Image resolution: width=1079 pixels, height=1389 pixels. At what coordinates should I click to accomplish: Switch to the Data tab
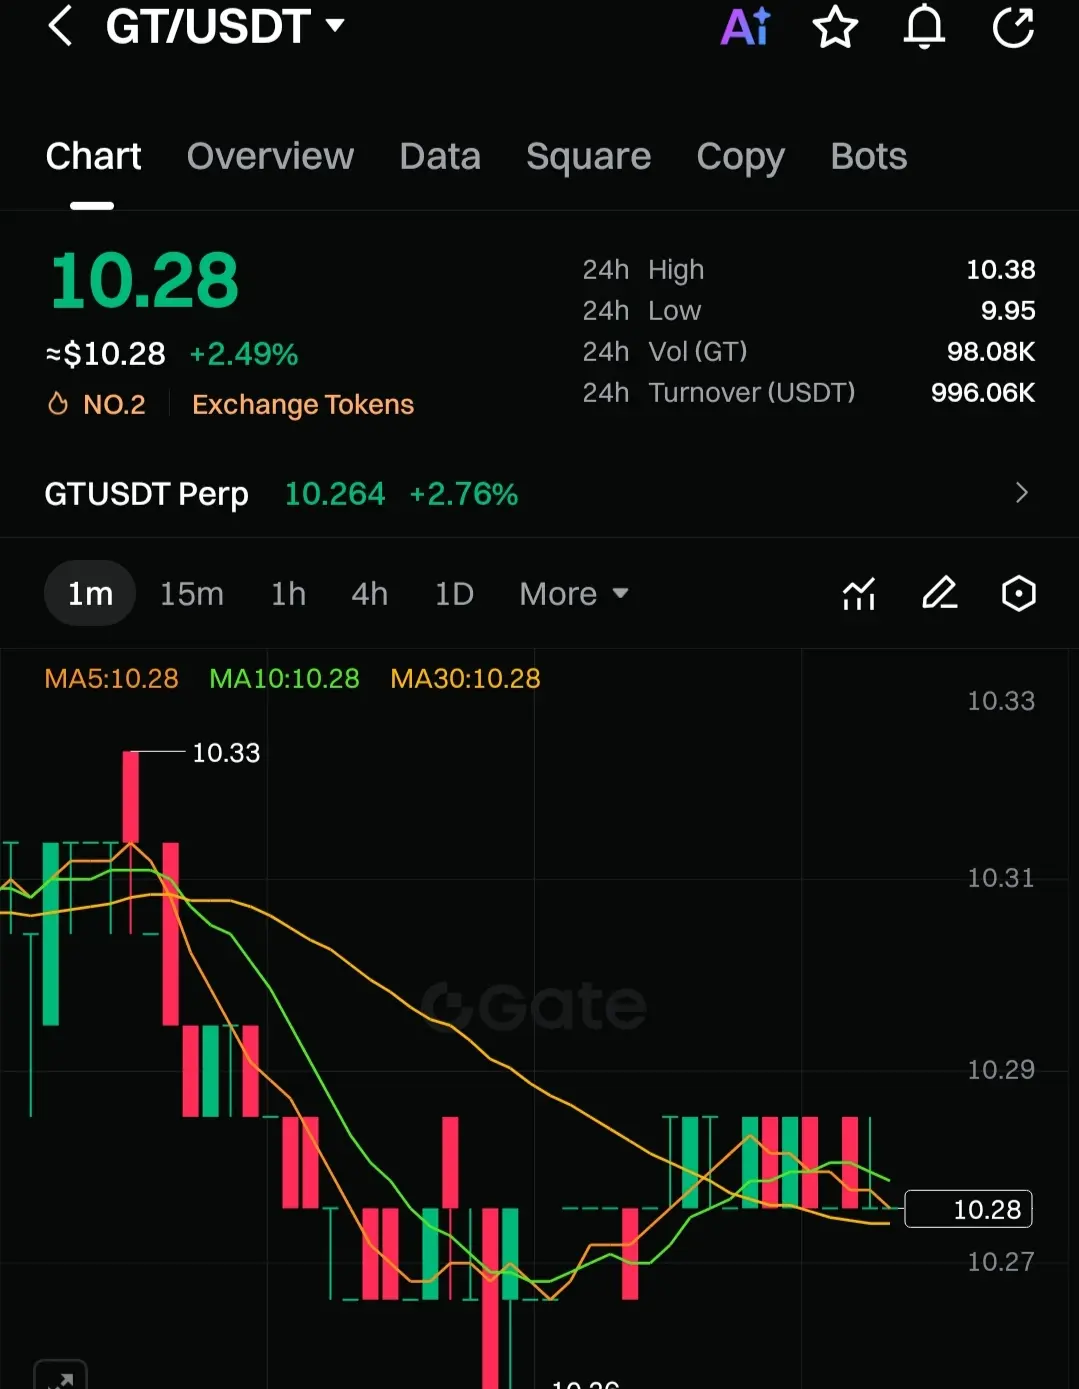tap(440, 157)
